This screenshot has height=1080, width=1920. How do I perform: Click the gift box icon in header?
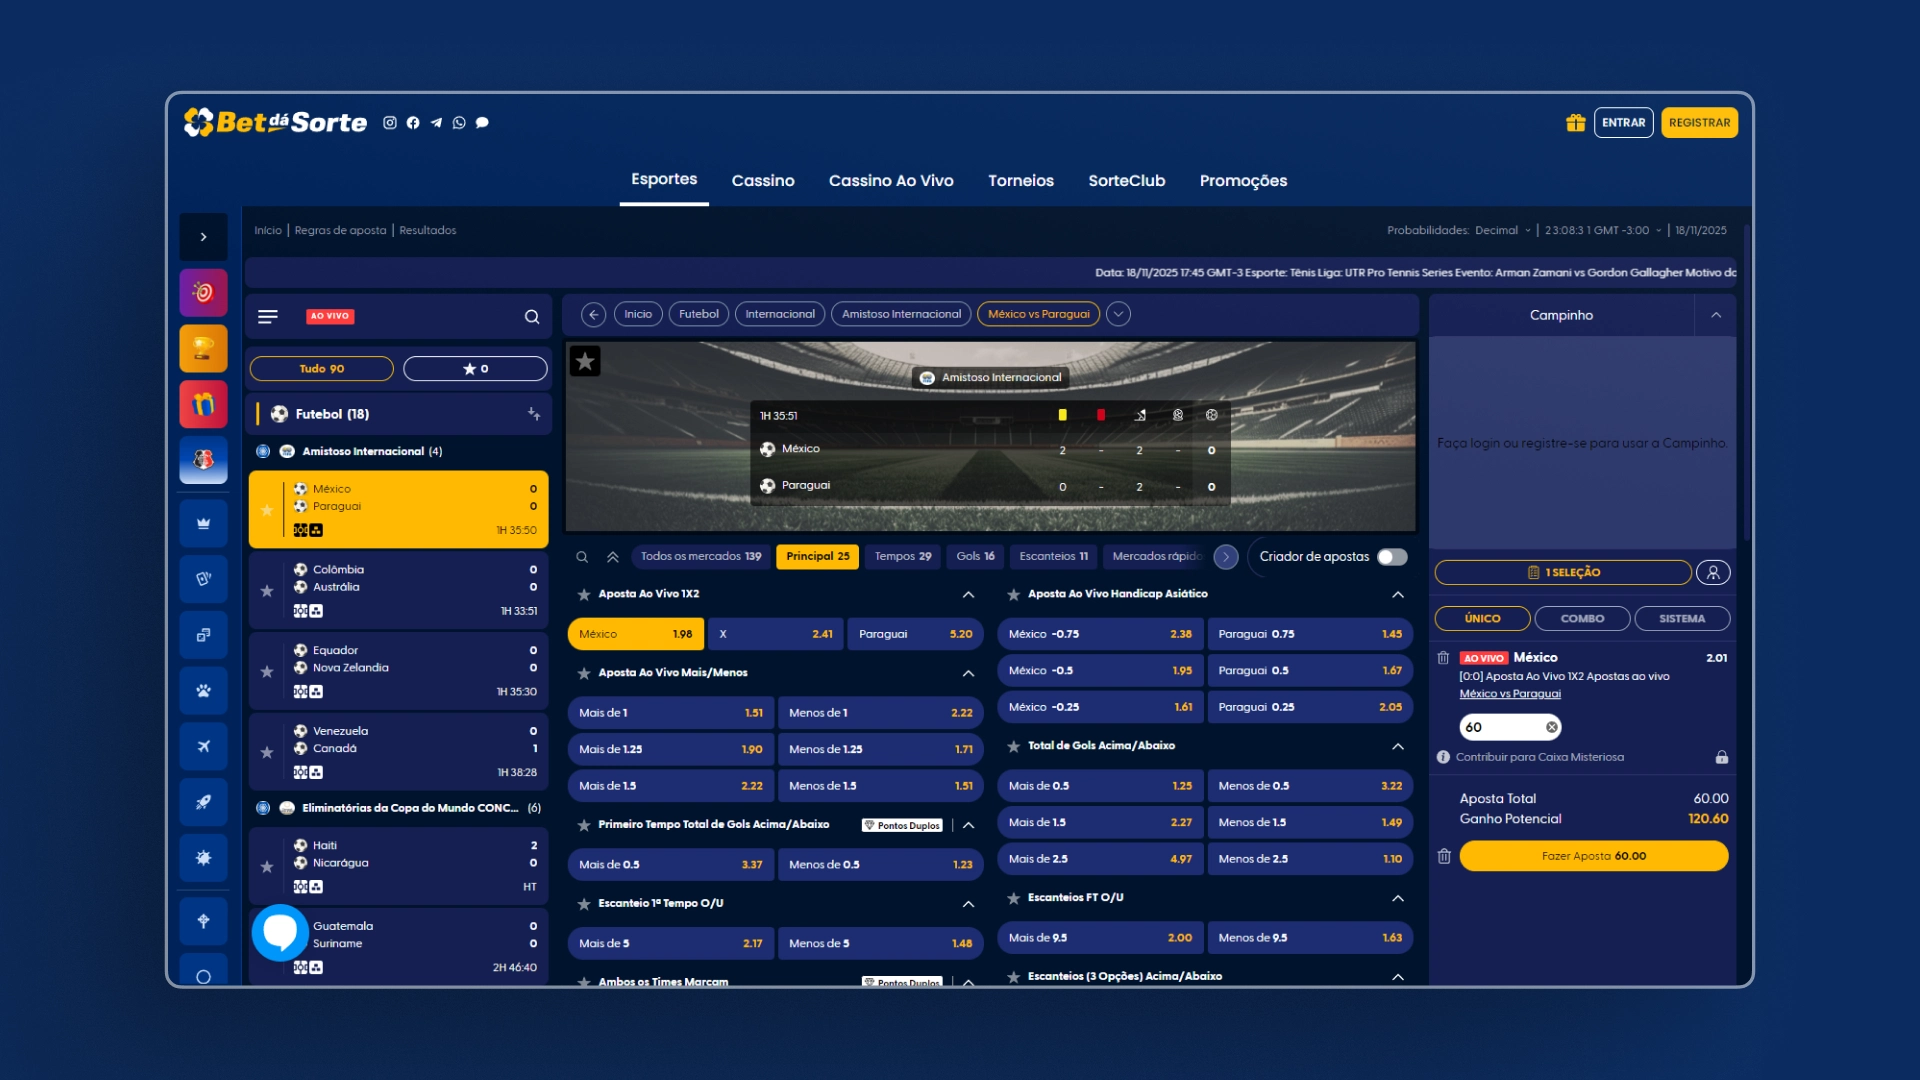coord(1575,123)
